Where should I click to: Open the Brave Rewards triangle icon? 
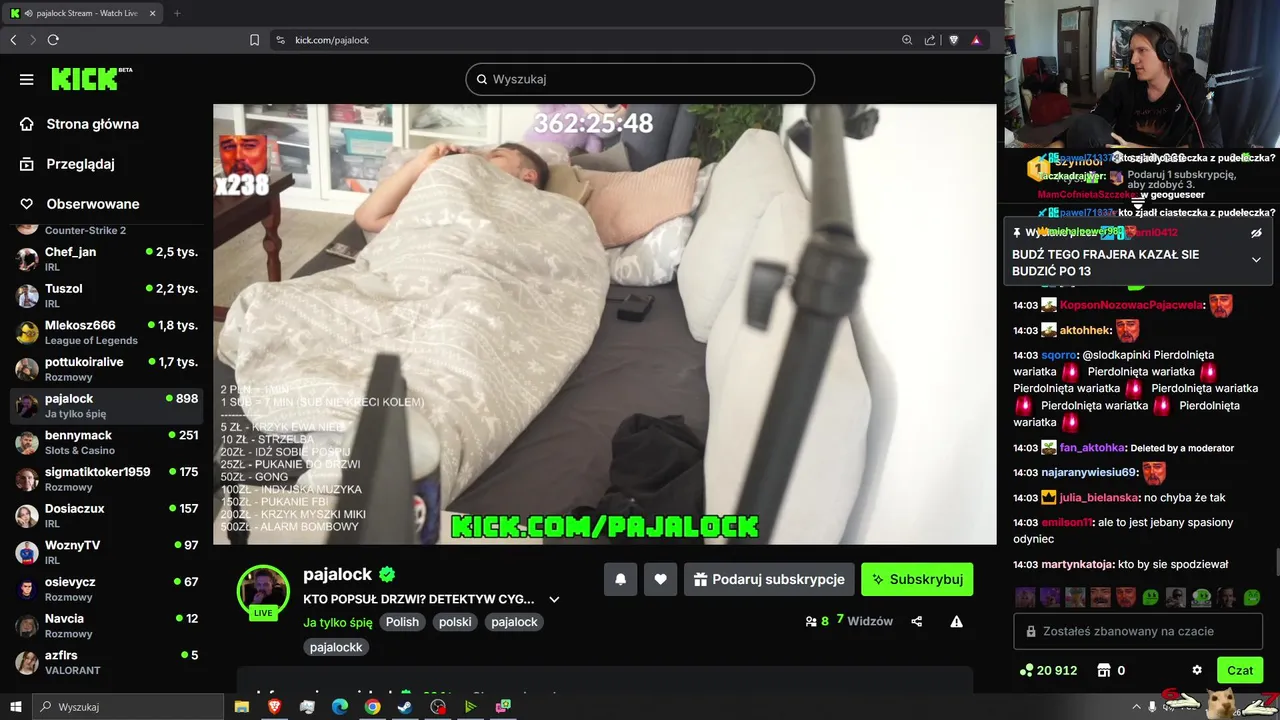point(976,40)
